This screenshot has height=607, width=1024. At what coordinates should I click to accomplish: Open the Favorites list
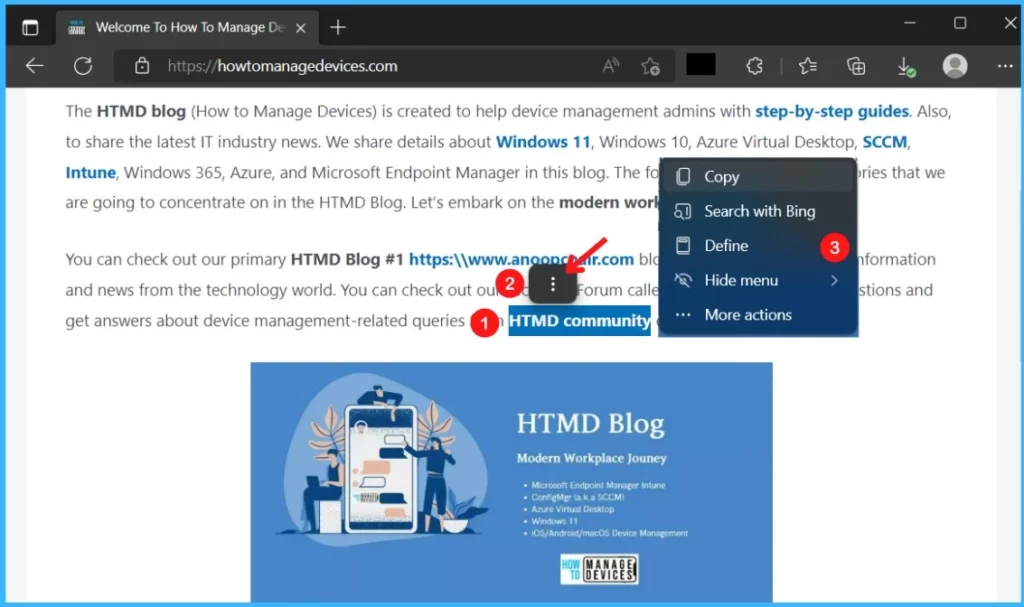808,66
